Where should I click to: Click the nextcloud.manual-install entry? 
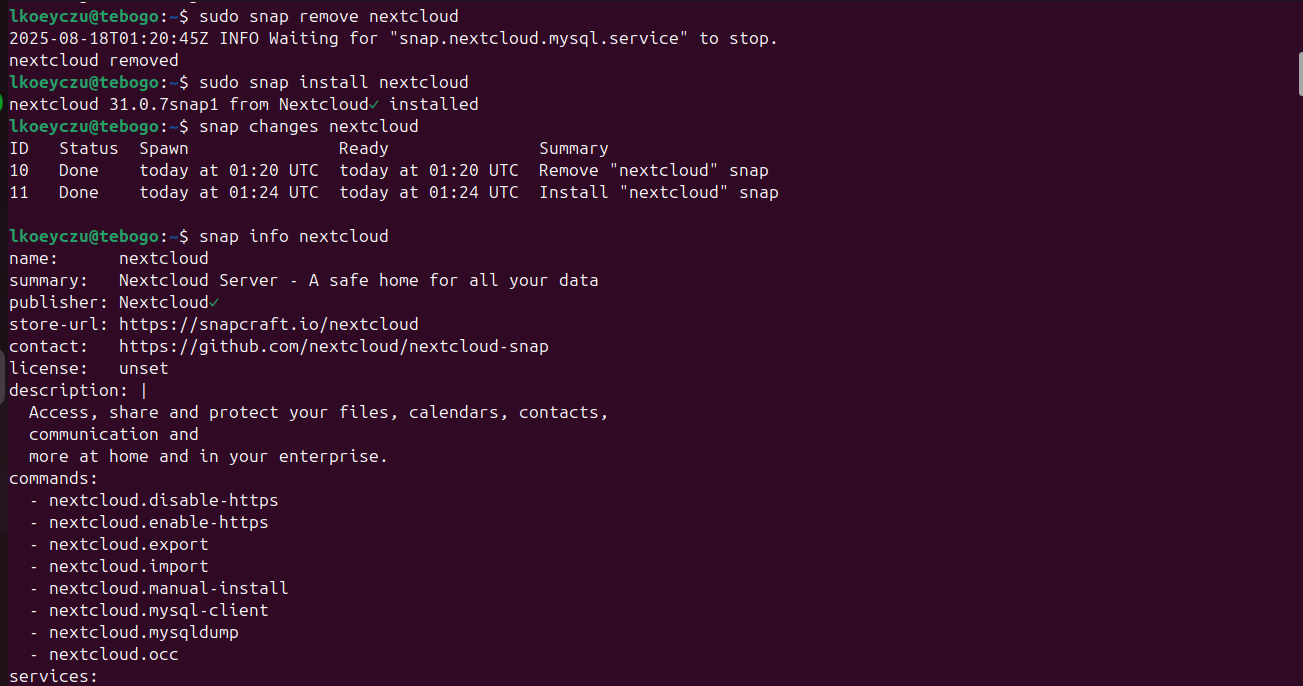(169, 588)
